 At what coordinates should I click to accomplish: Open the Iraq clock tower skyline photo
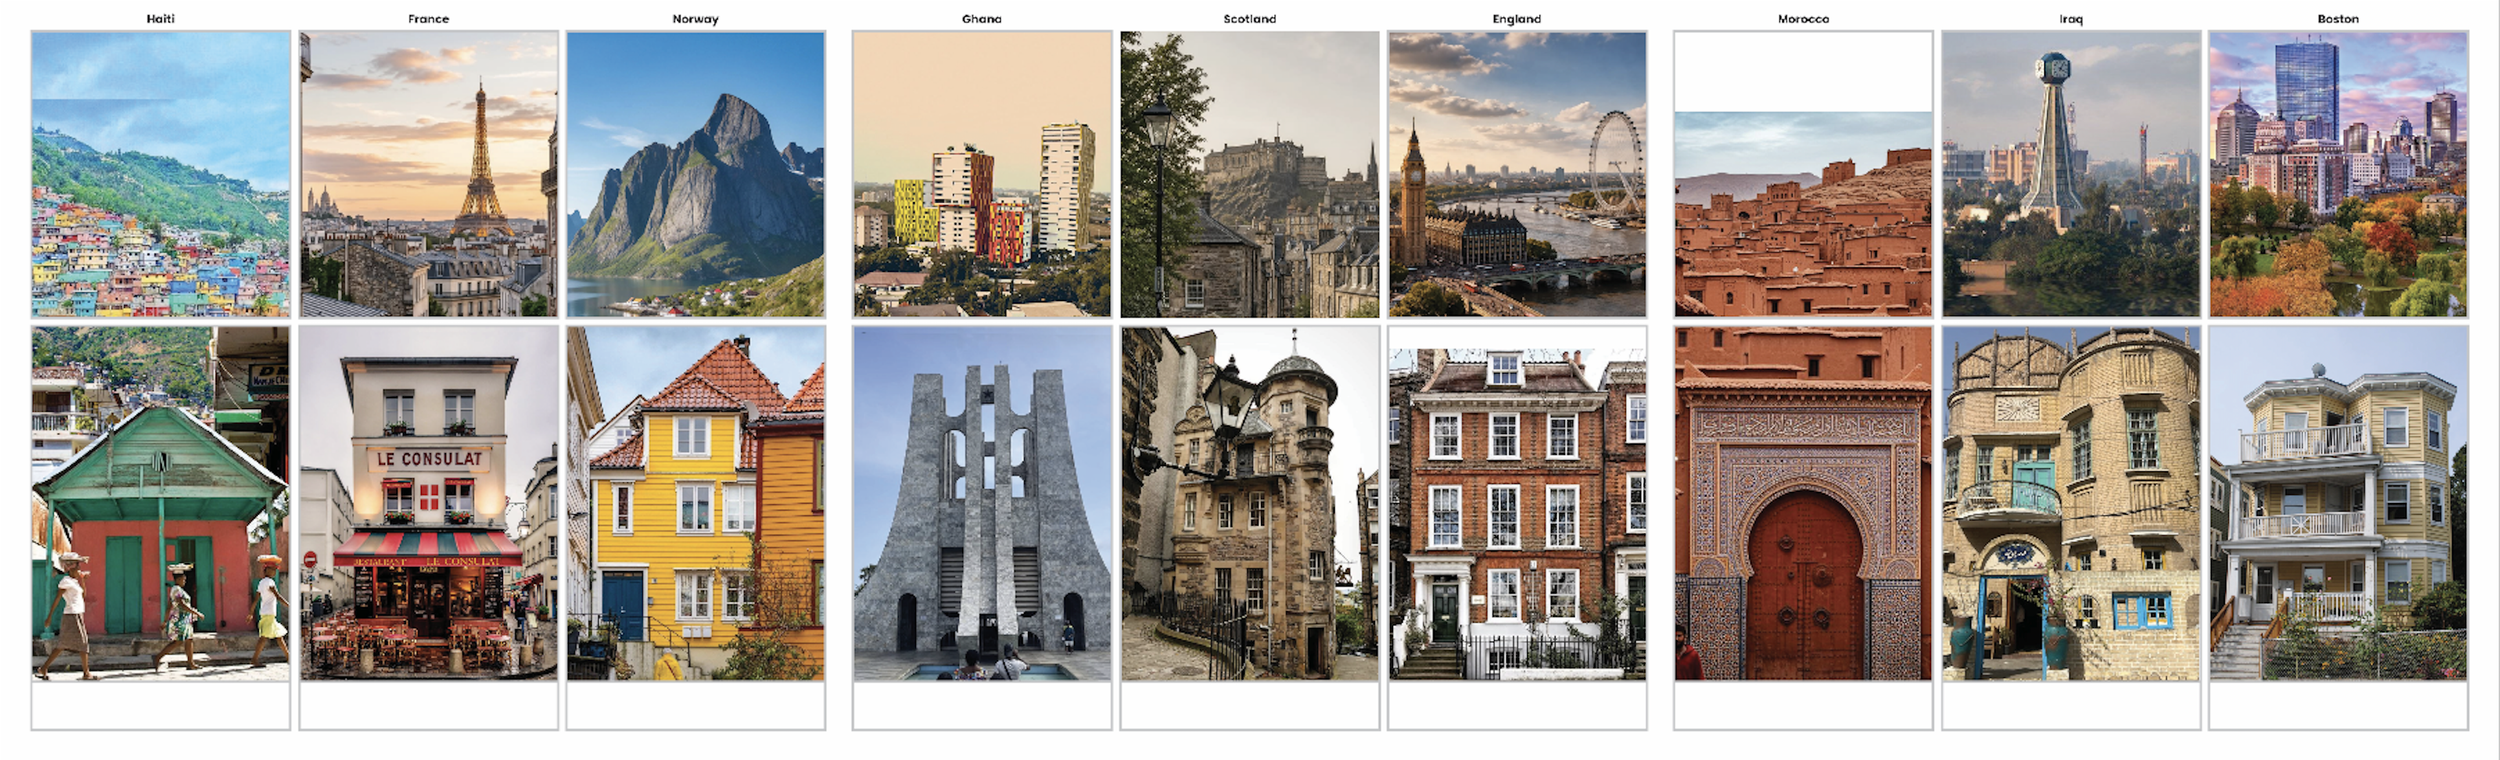click(2071, 174)
